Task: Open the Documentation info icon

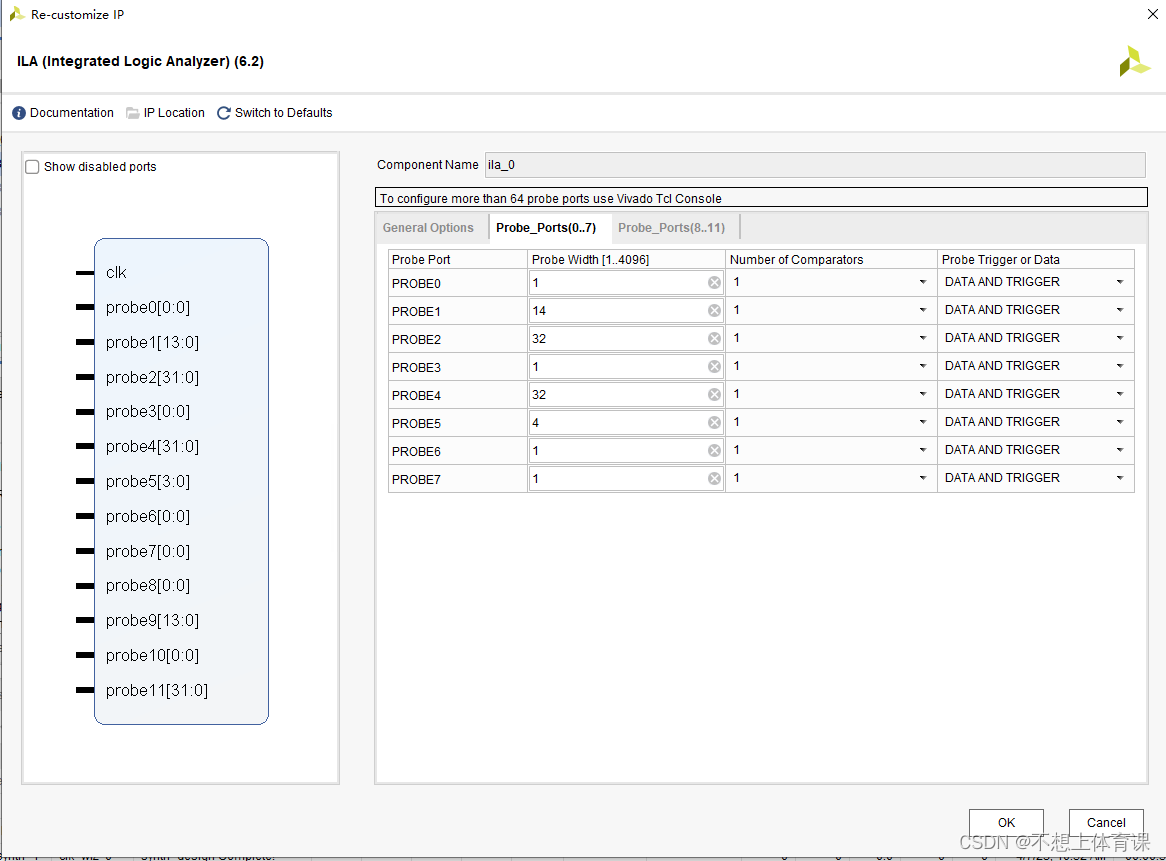Action: coord(19,113)
